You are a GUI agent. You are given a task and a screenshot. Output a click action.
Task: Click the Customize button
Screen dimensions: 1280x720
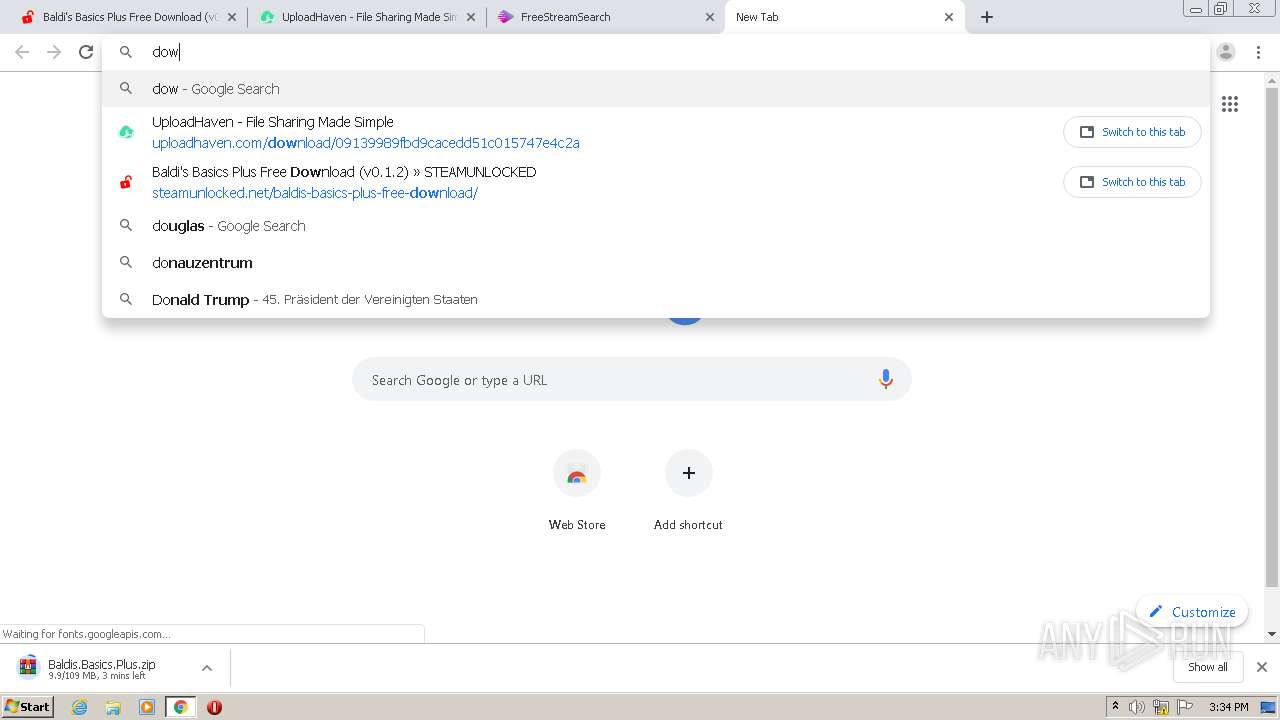1192,612
